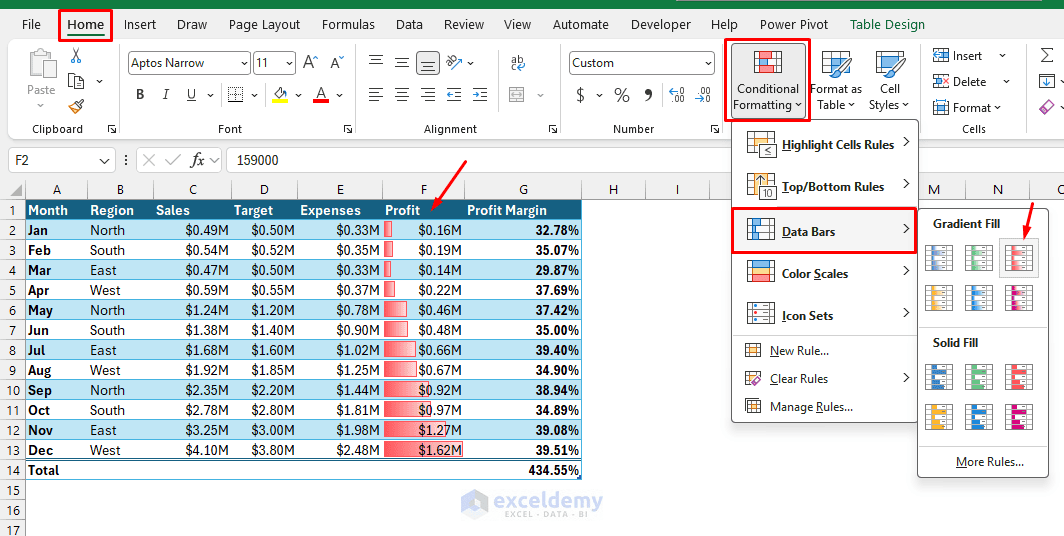Viewport: 1064px width, 536px height.
Task: Open Cell Styles gallery
Action: pos(889,81)
